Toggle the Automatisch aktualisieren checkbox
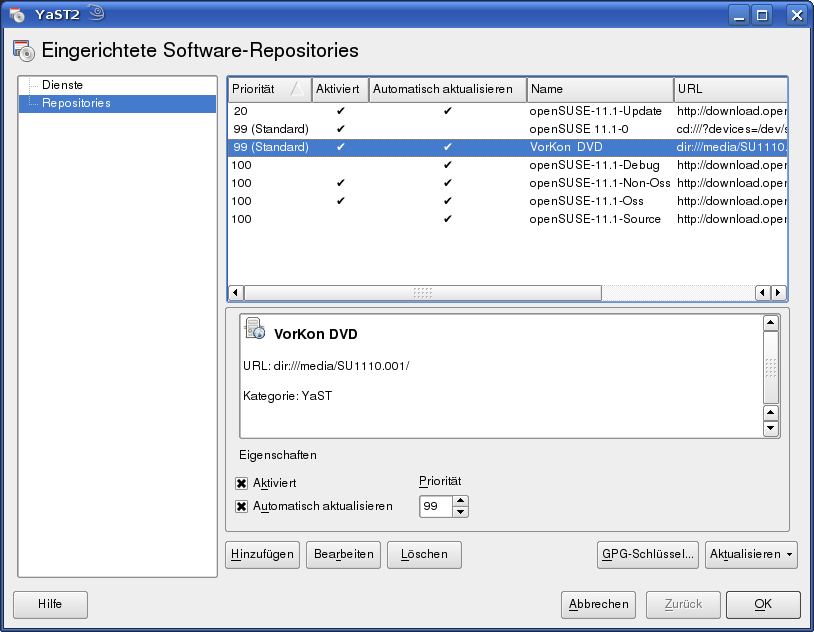Screen dimensions: 814x632 241,506
